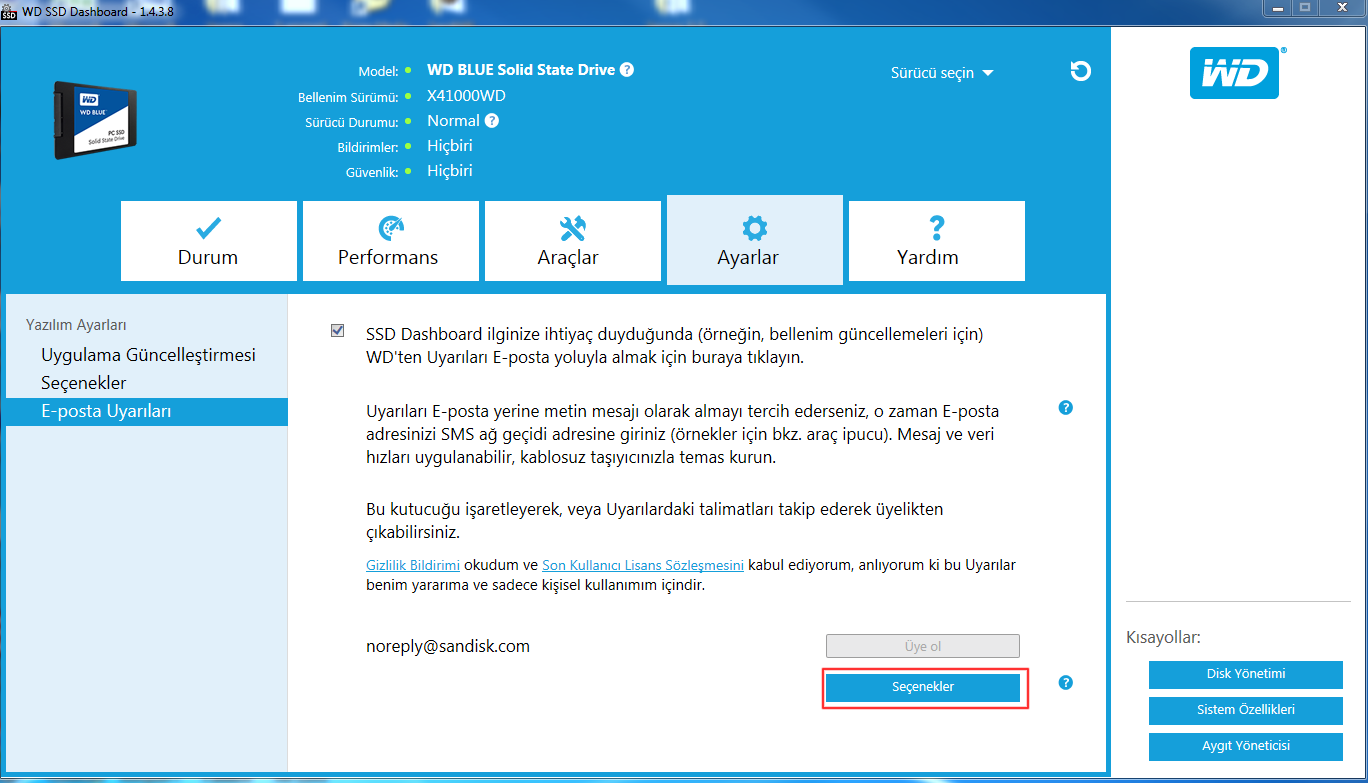The height and width of the screenshot is (783, 1368).
Task: Switch to the Durum tab
Action: tap(209, 241)
